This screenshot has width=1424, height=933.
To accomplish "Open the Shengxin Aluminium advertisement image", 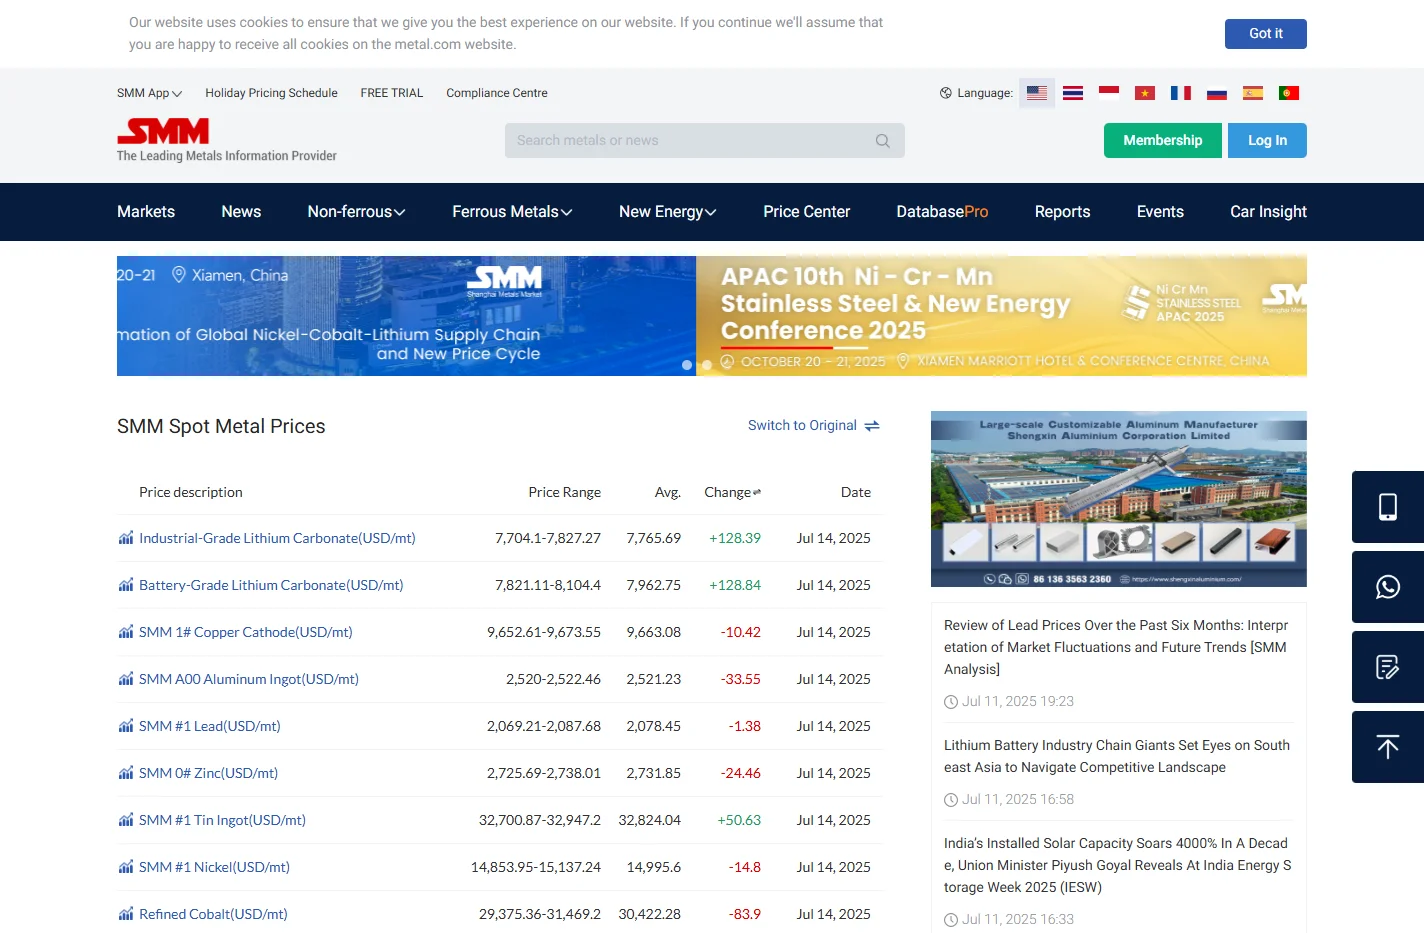I will coord(1119,499).
